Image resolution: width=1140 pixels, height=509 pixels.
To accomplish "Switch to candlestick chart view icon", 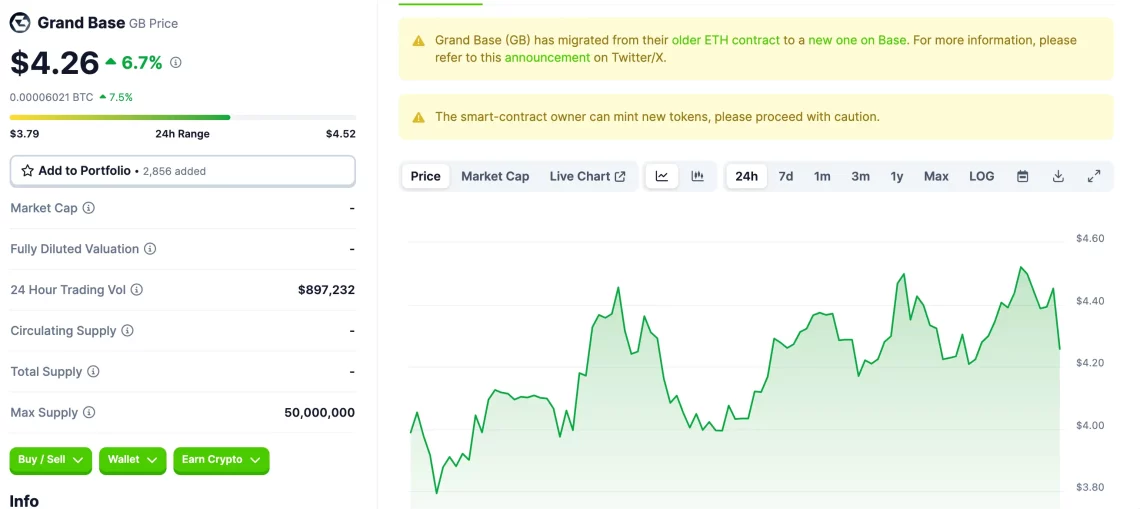I will click(x=698, y=176).
